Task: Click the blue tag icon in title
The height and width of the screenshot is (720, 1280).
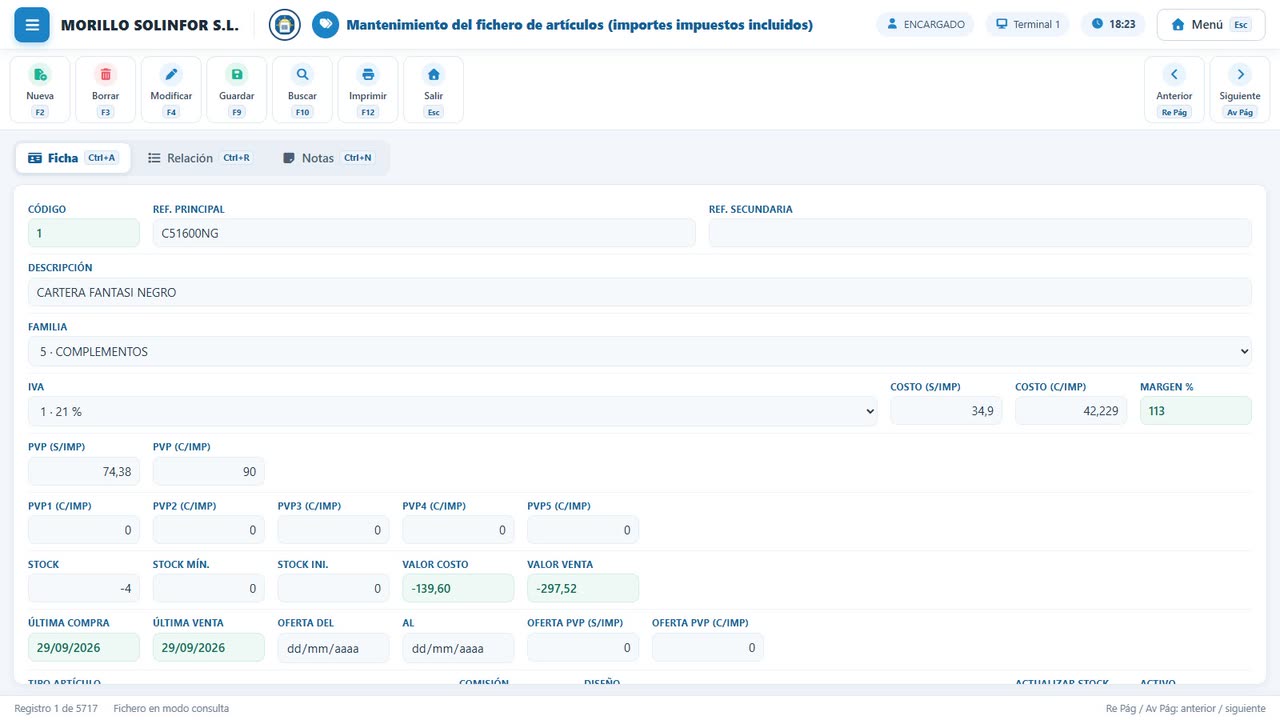Action: [325, 24]
